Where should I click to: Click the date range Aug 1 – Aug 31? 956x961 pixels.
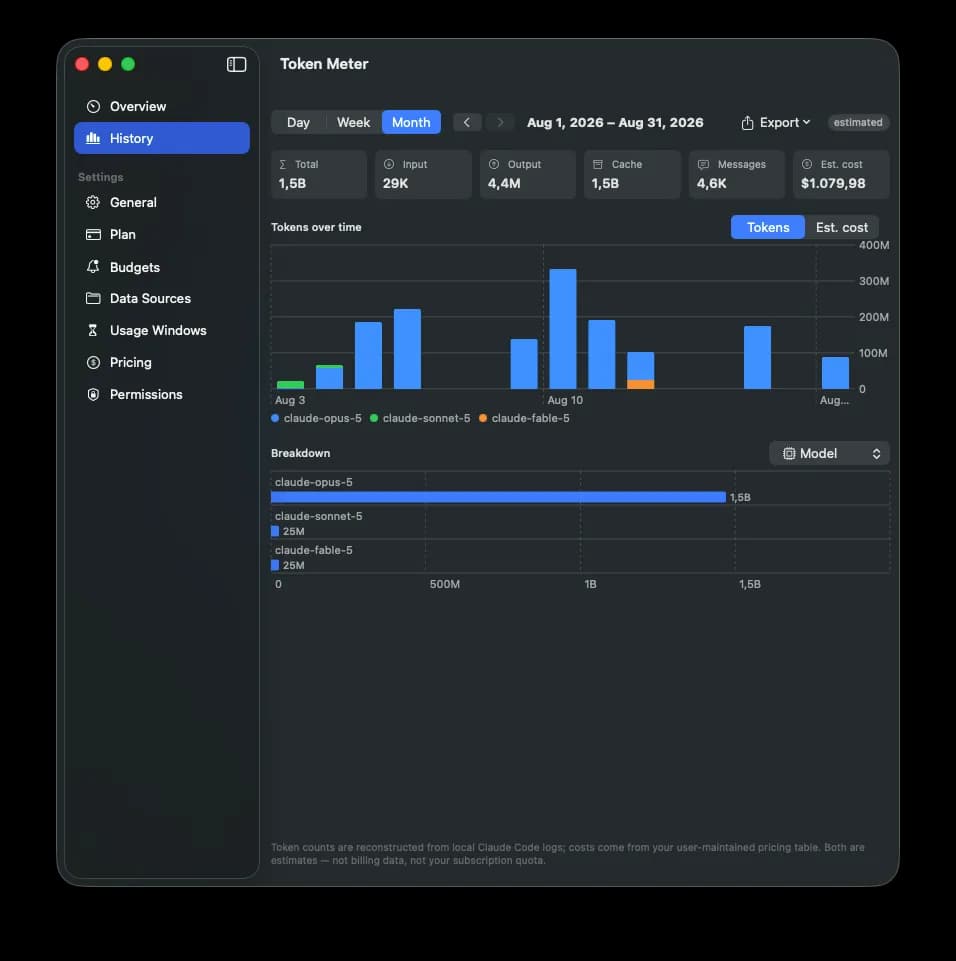[615, 123]
